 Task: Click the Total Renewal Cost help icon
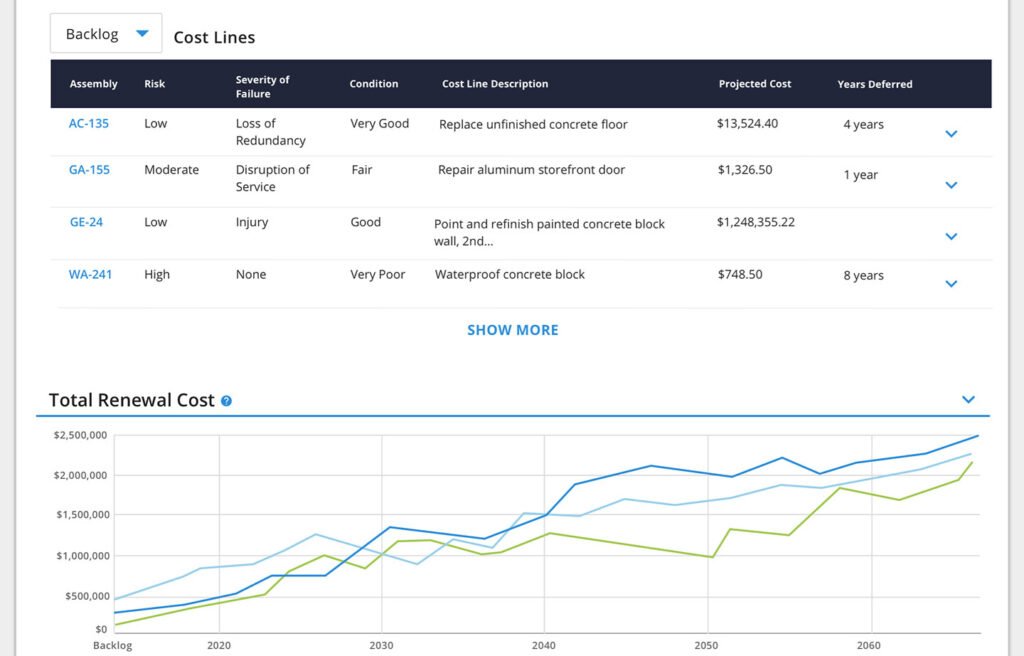click(227, 401)
